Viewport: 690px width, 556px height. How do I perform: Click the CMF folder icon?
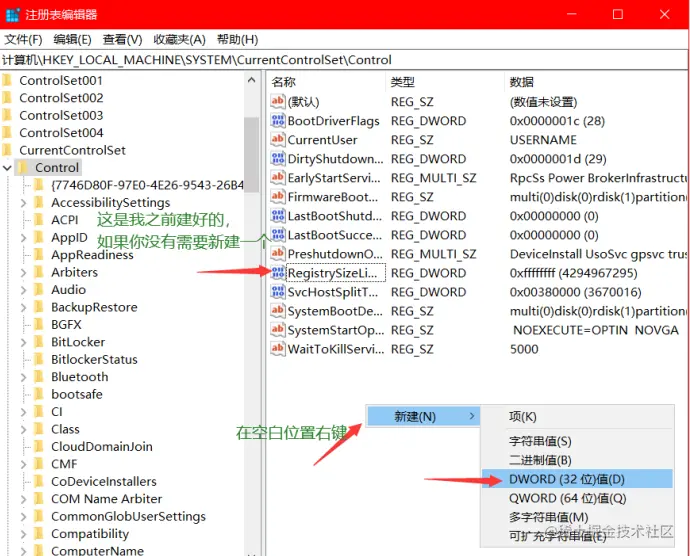(39, 464)
